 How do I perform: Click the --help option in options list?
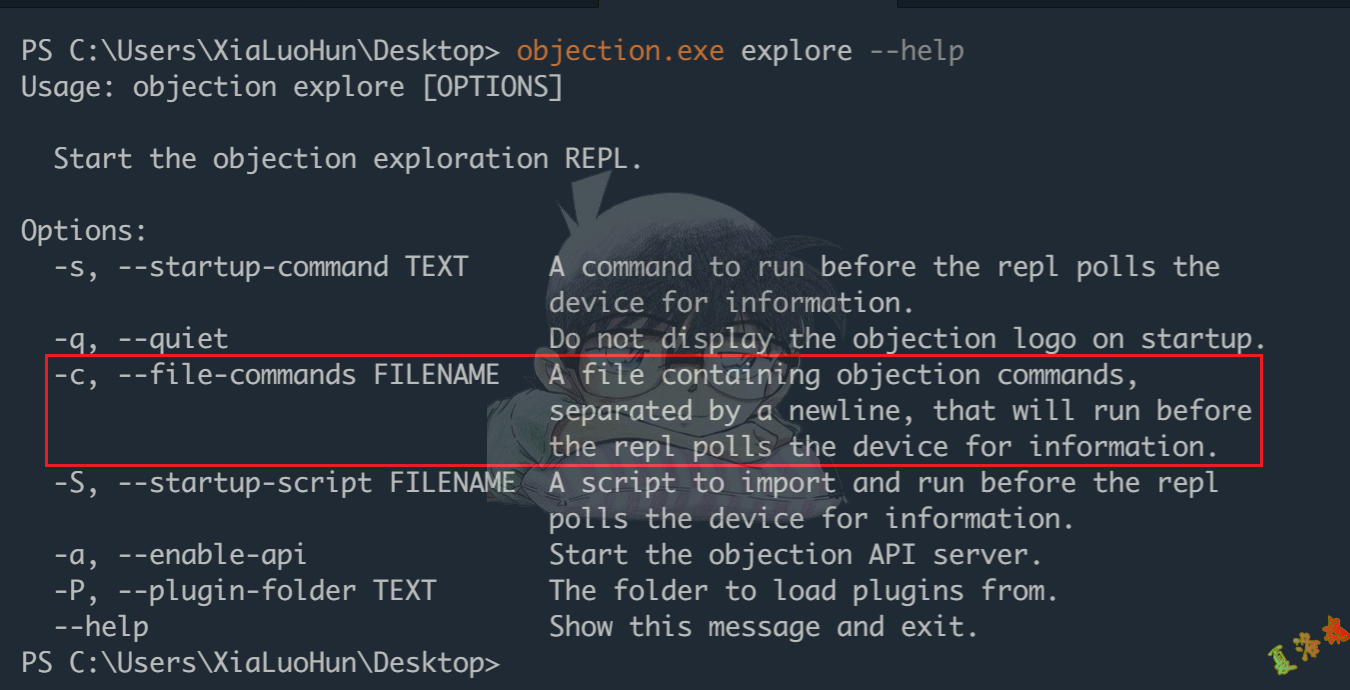click(x=100, y=627)
